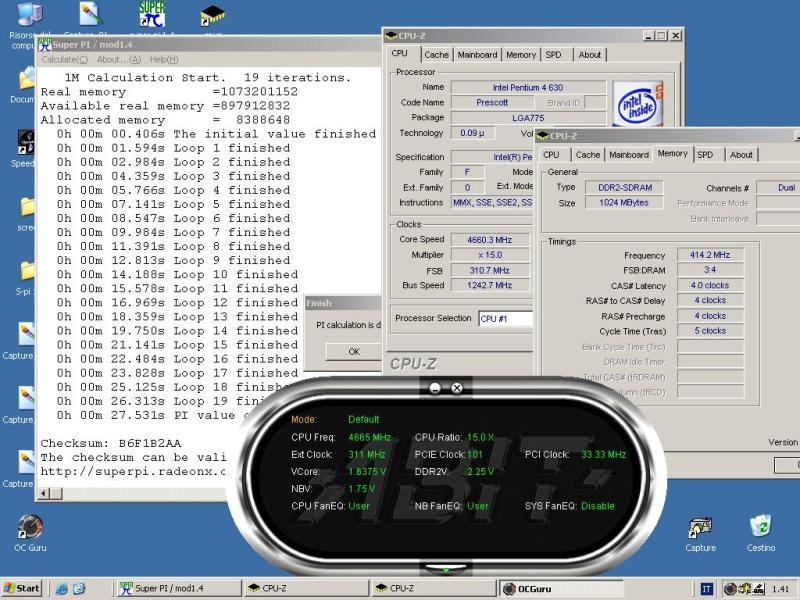This screenshot has width=800, height=600.
Task: Click the back CPU-Z window's title icon
Action: [x=391, y=36]
